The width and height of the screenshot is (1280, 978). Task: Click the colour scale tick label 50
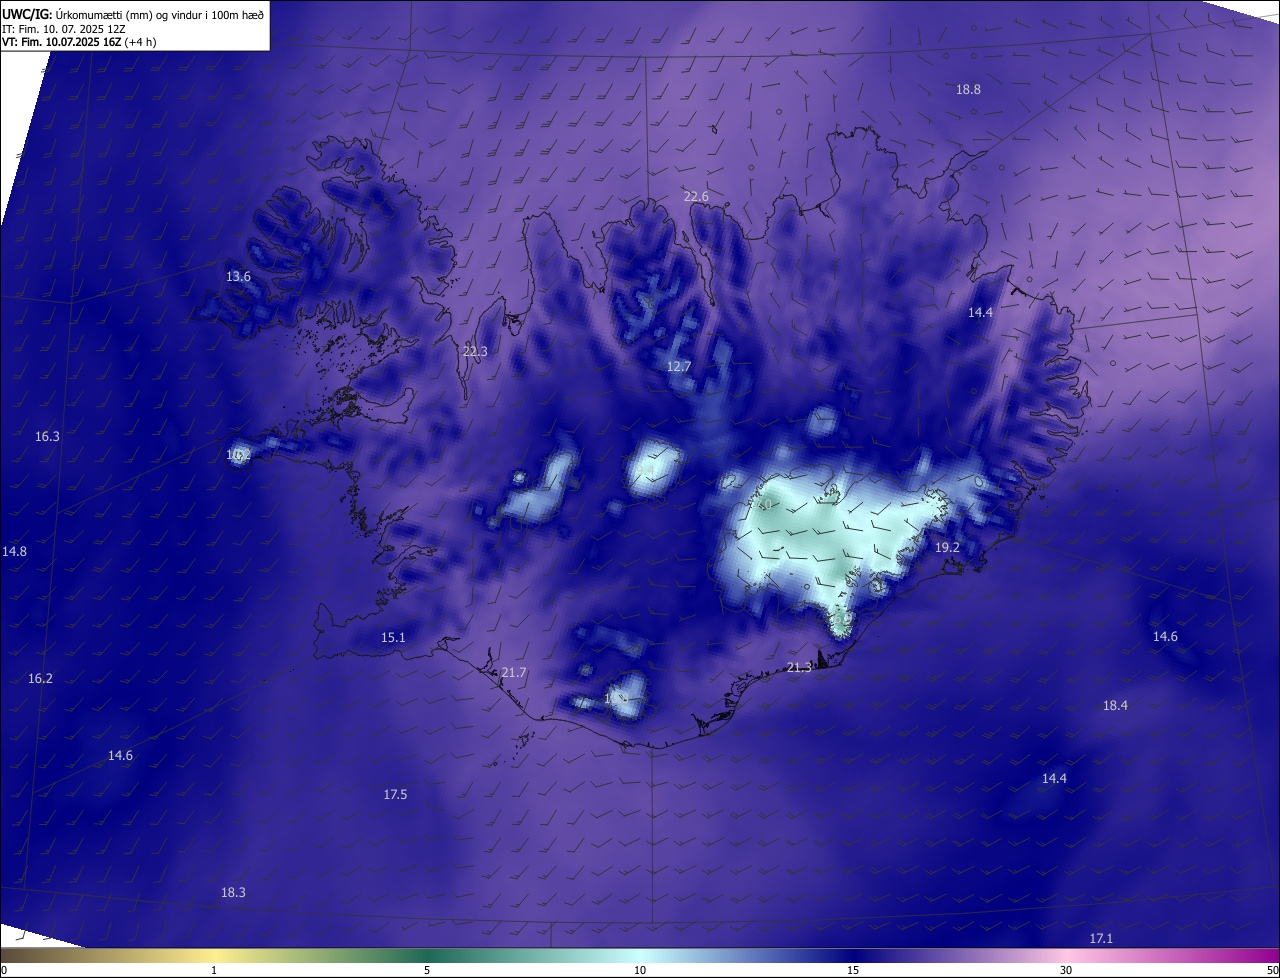(1272, 970)
